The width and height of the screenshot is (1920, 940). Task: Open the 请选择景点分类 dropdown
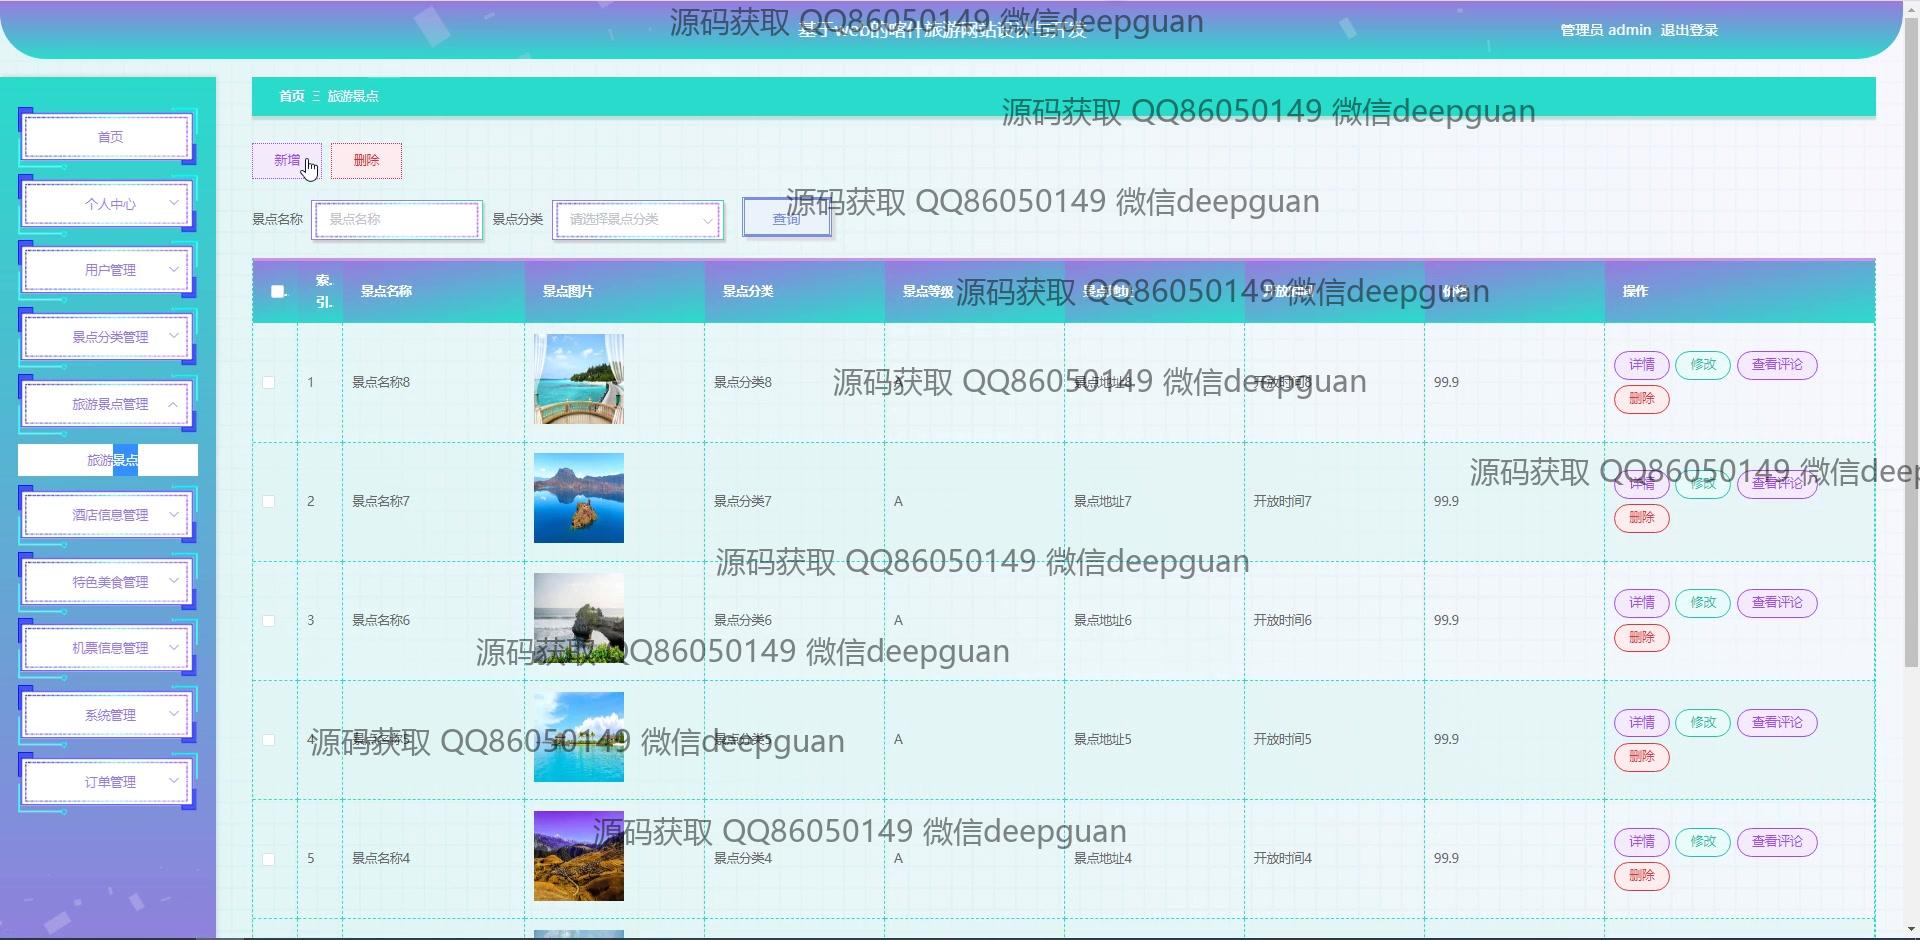(637, 219)
